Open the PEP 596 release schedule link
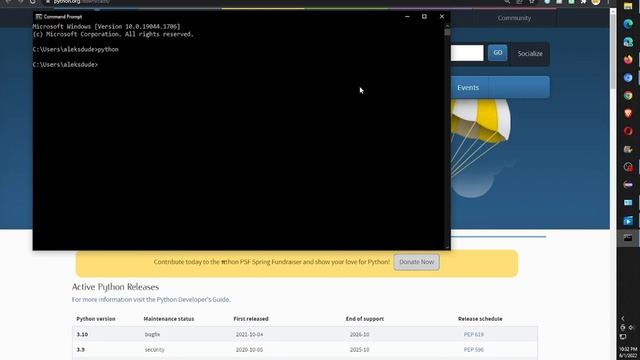 [473, 350]
